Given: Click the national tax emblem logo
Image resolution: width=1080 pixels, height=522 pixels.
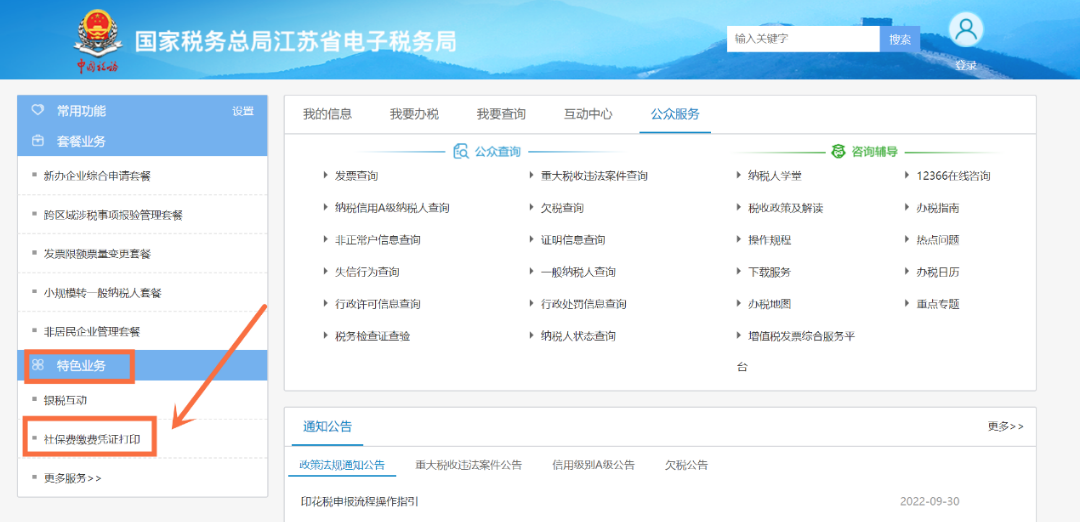Looking at the screenshot, I should click(97, 35).
